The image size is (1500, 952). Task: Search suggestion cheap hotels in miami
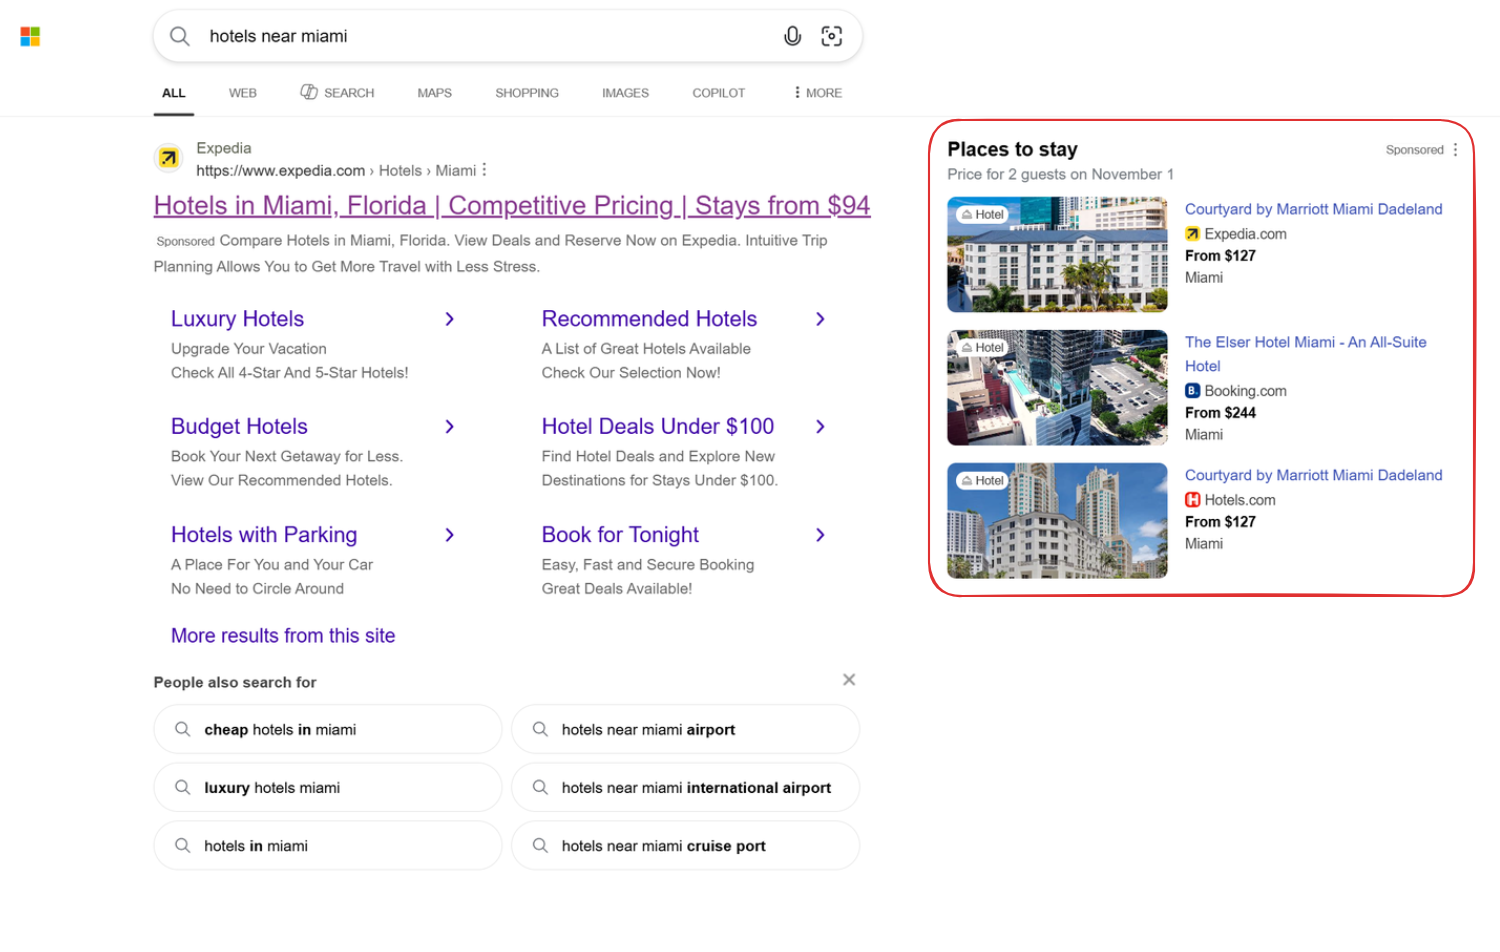(328, 729)
